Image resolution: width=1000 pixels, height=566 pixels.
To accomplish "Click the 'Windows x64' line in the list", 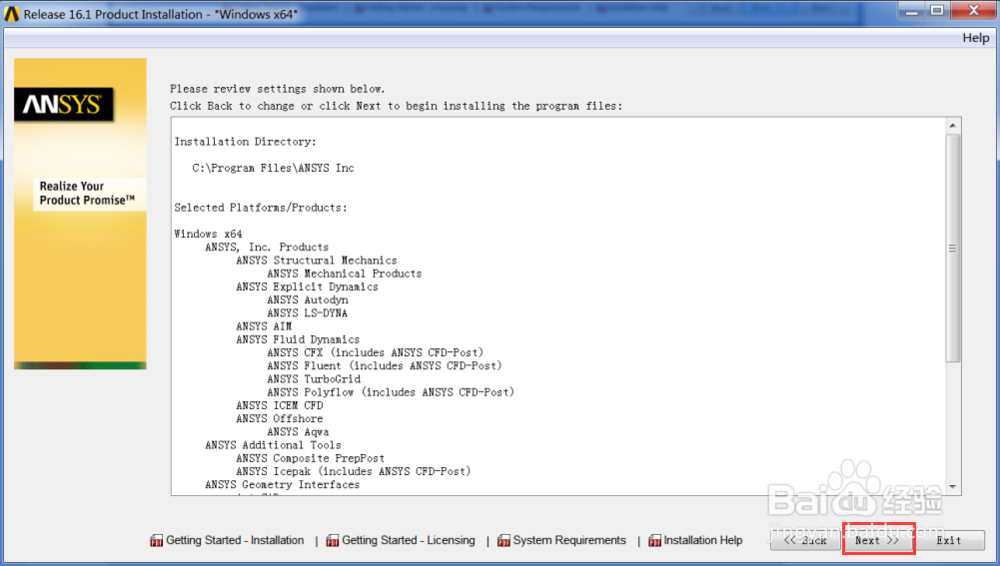I will point(208,234).
